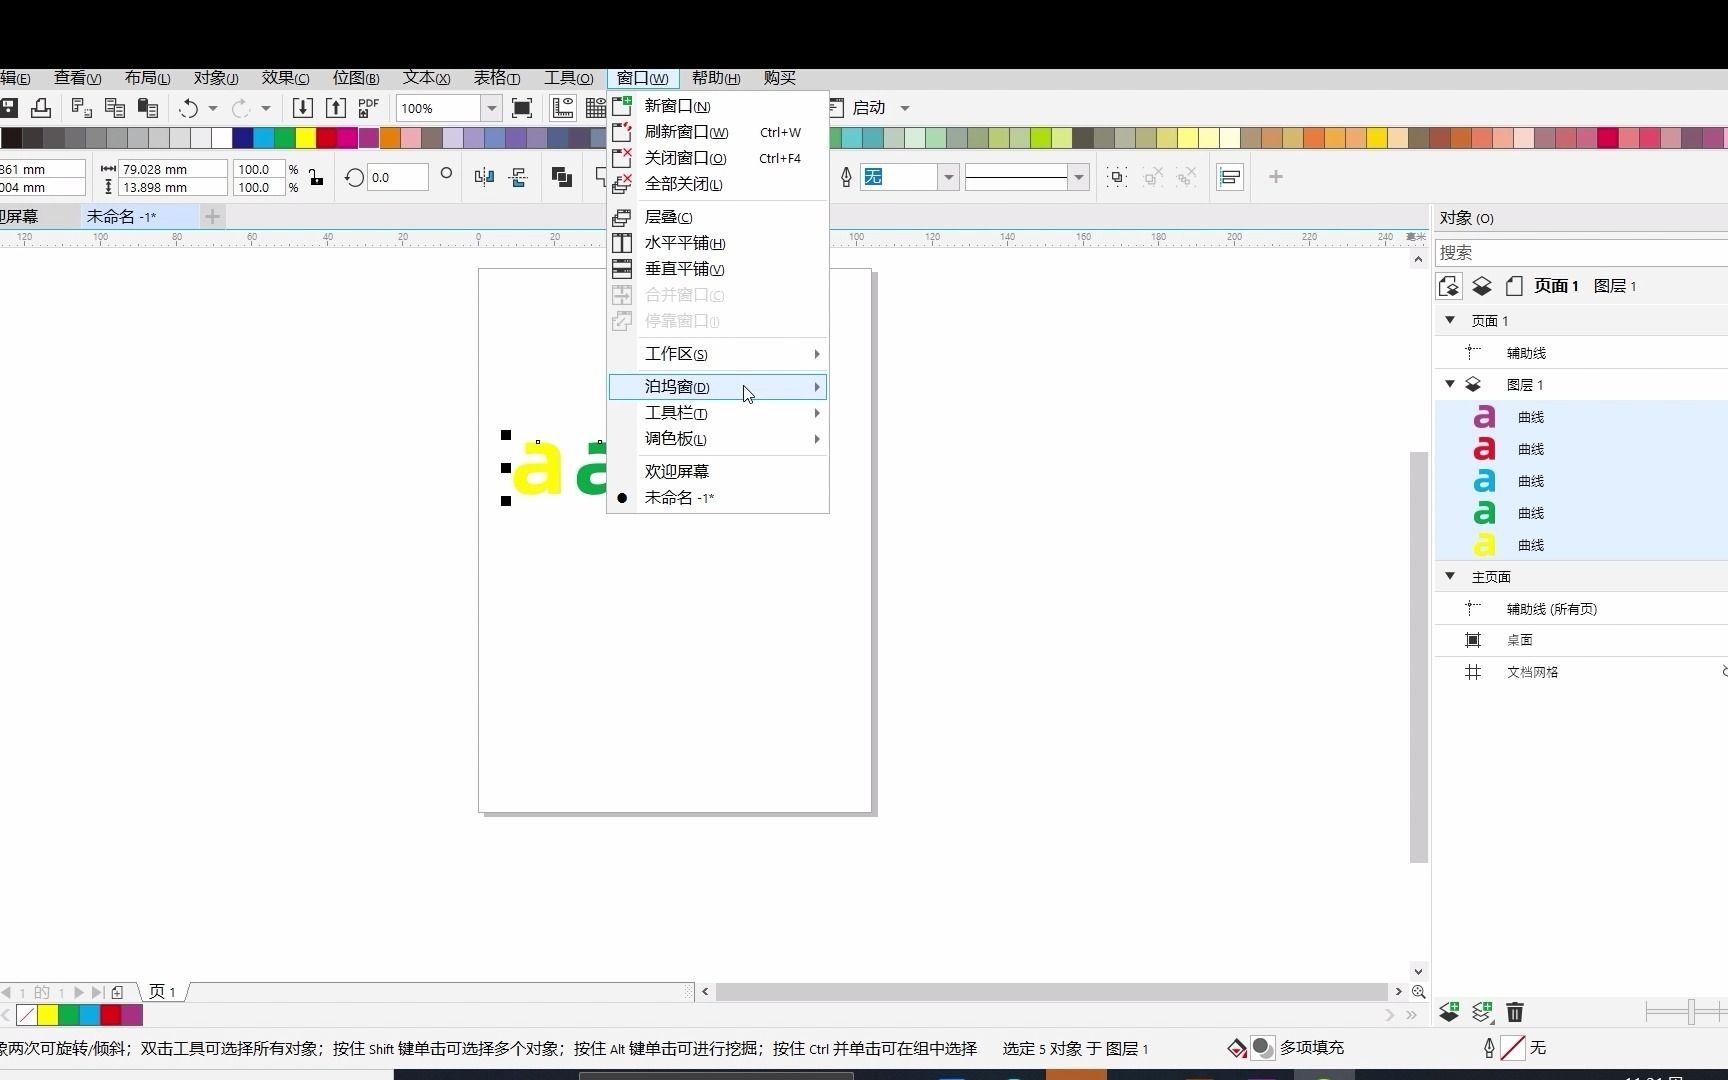Choose 刷新窗口 from the Window menu
This screenshot has width=1728, height=1080.
pyautogui.click(x=718, y=132)
